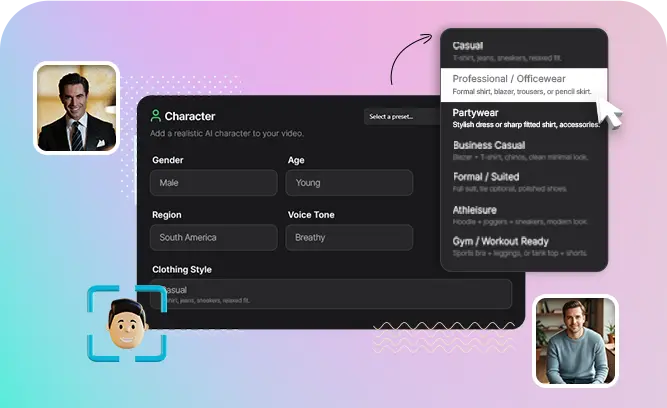Pick the Gym / Workout Ready option
Screen dimensions: 667x408
(524, 247)
